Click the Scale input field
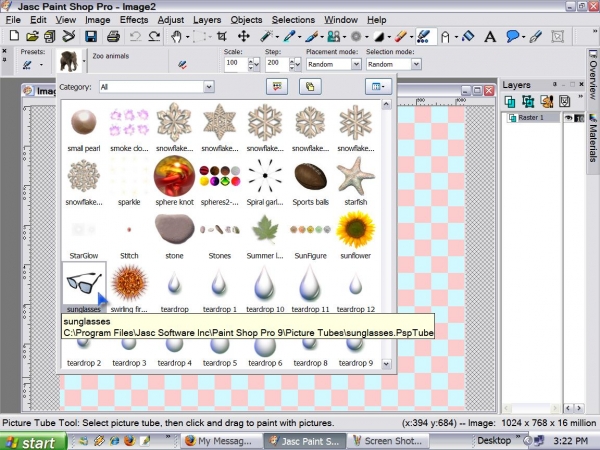Image resolution: width=600 pixels, height=450 pixels. [236, 64]
